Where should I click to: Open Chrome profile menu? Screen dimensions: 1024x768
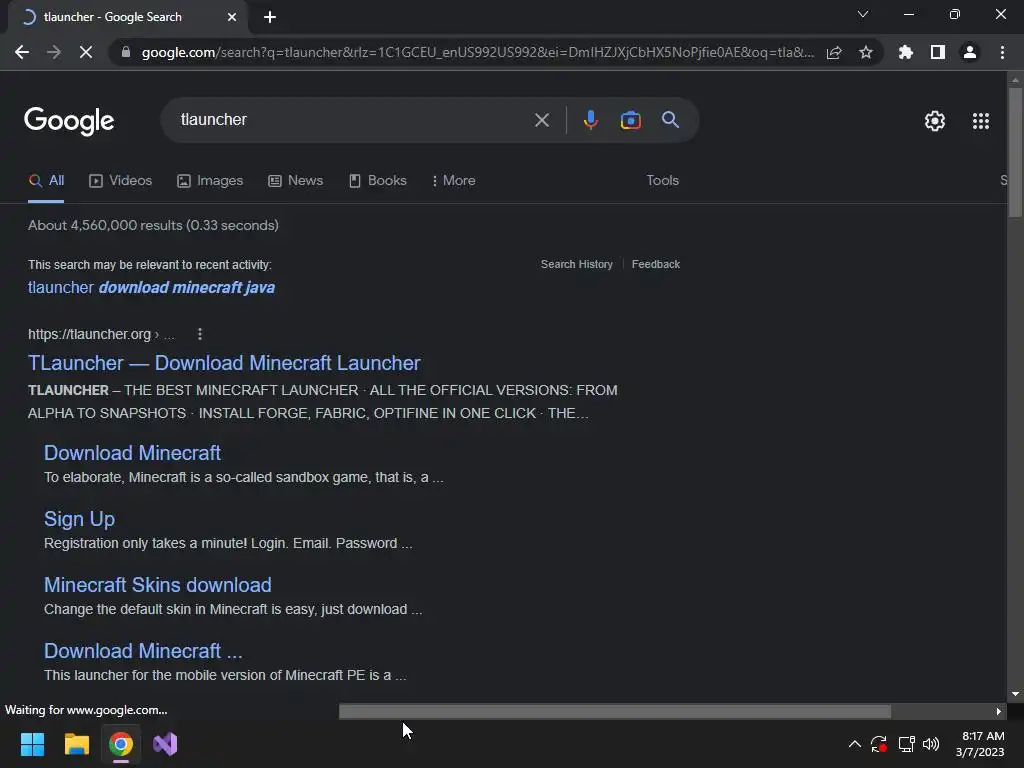click(970, 52)
